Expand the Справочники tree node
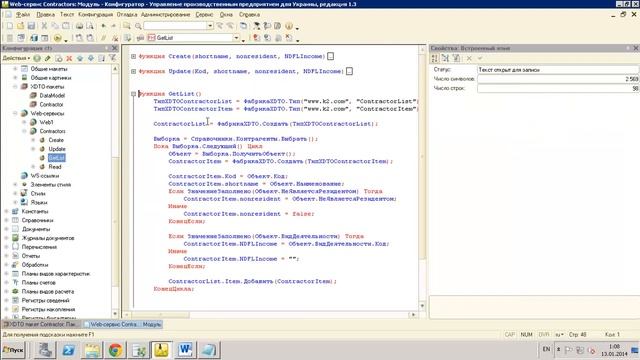Screen dimensions: 640x360 tap(6, 220)
